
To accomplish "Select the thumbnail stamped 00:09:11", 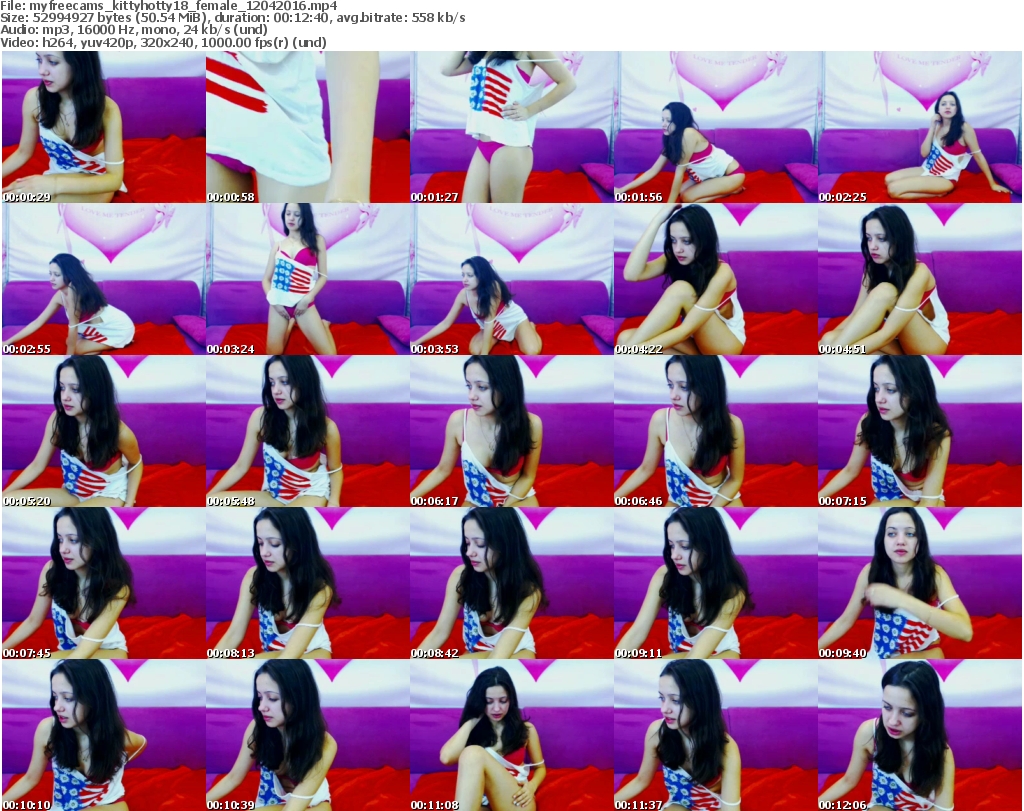I will click(x=716, y=583).
